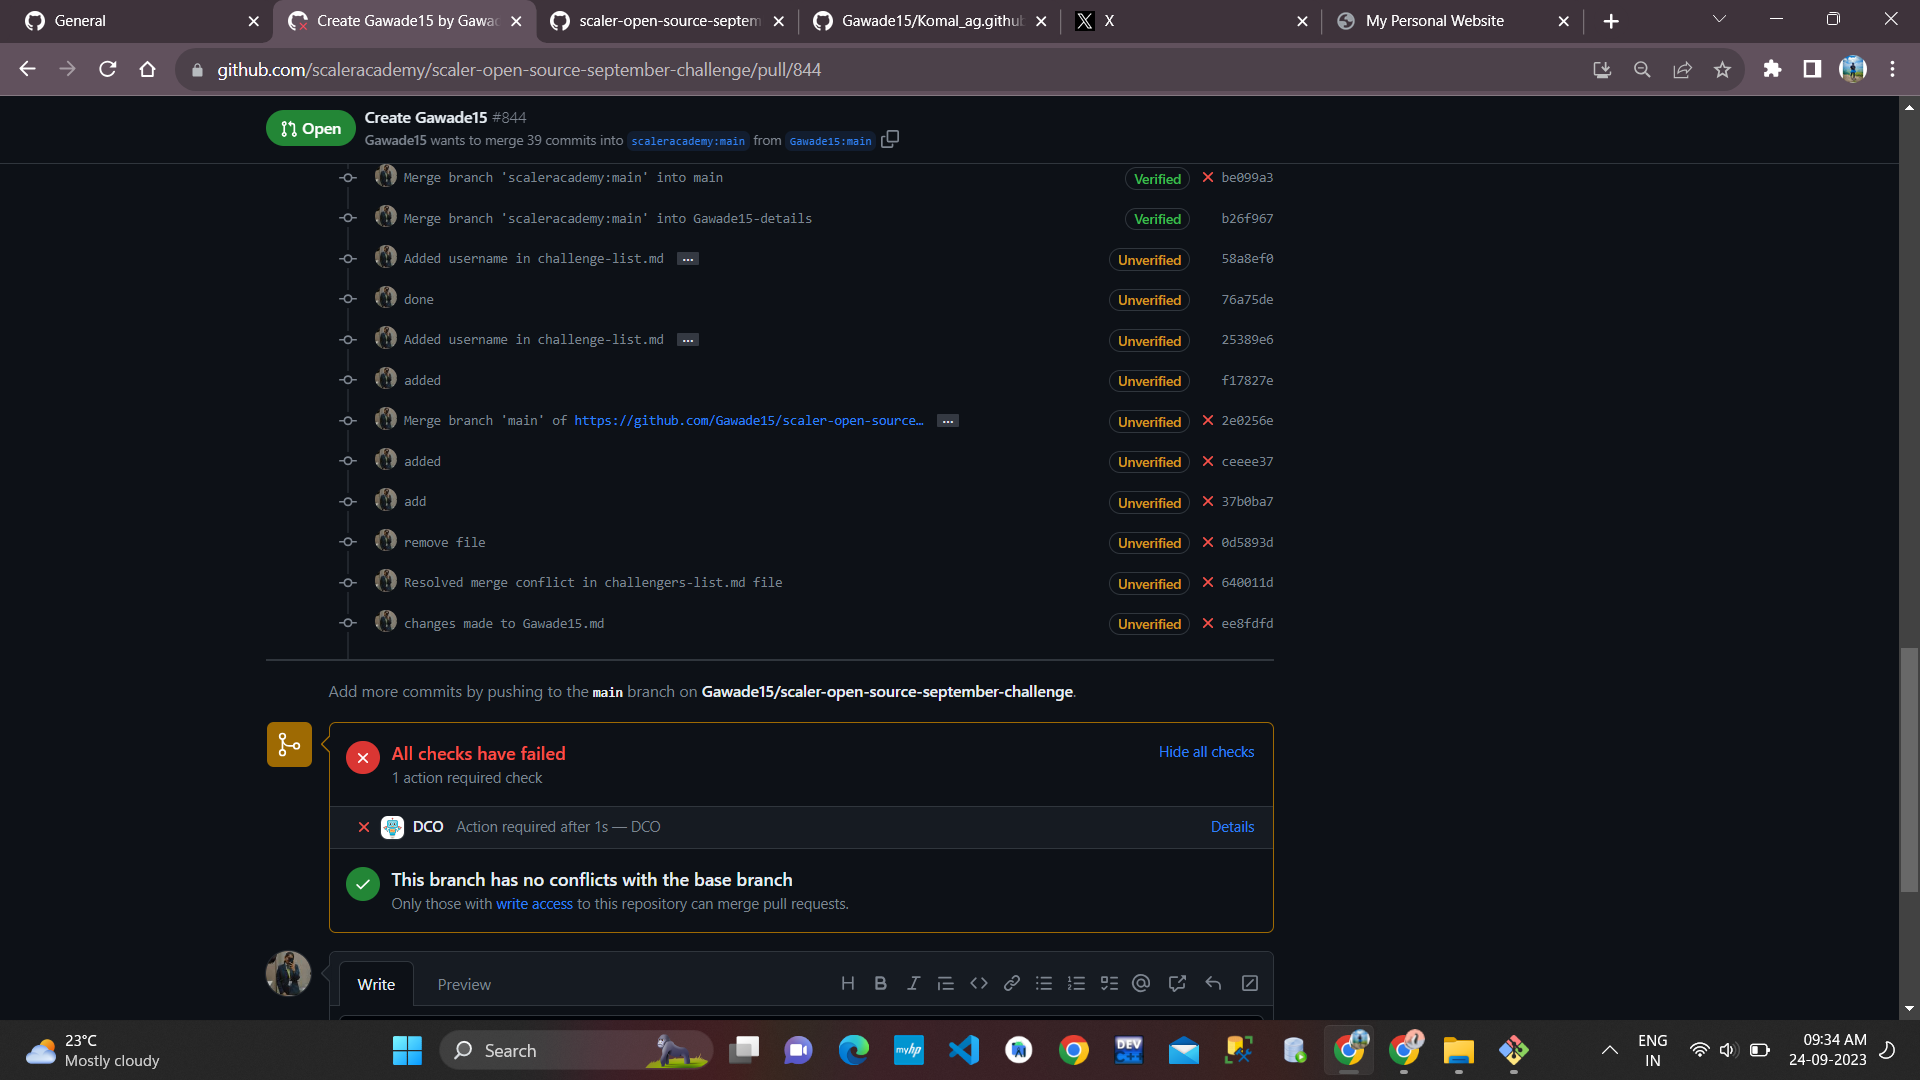Click the commenter's profile avatar
This screenshot has width=1920, height=1080.
[x=288, y=973]
